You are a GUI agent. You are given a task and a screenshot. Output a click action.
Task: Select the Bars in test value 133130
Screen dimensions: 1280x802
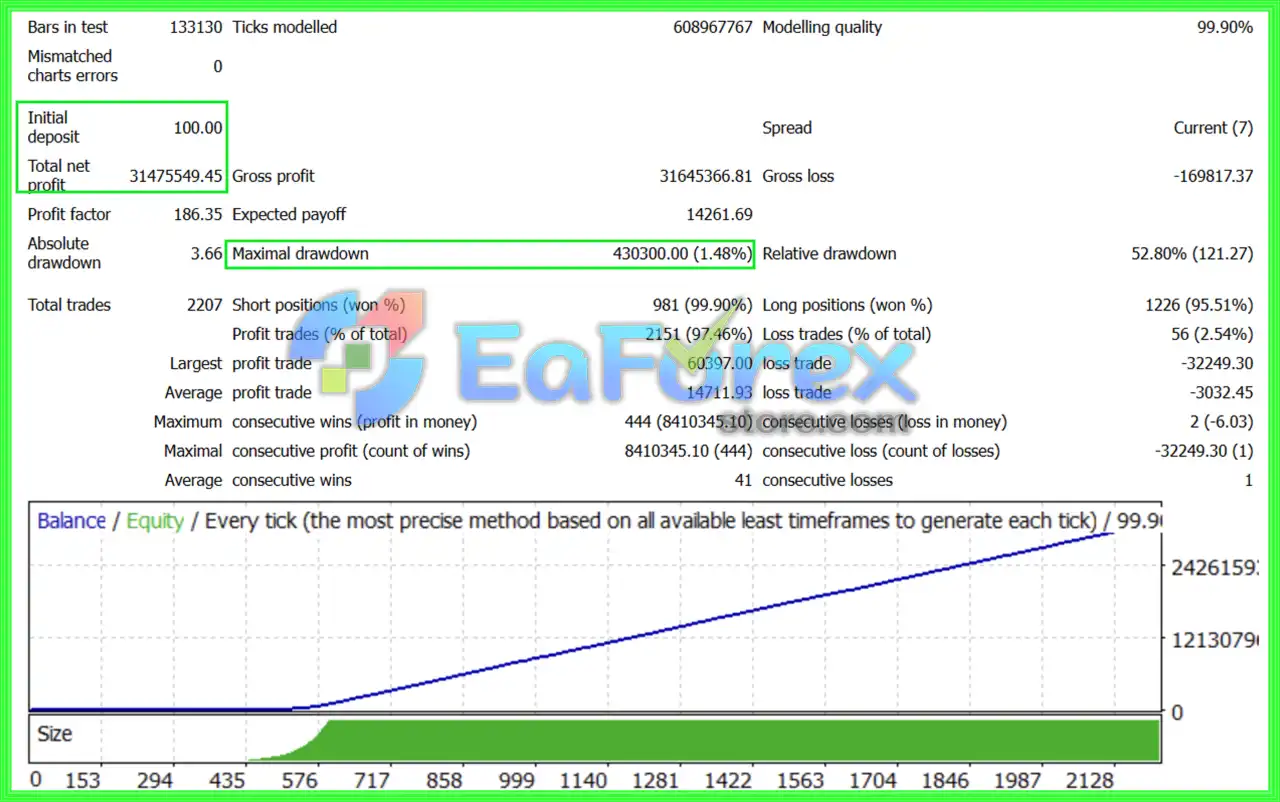click(x=196, y=27)
